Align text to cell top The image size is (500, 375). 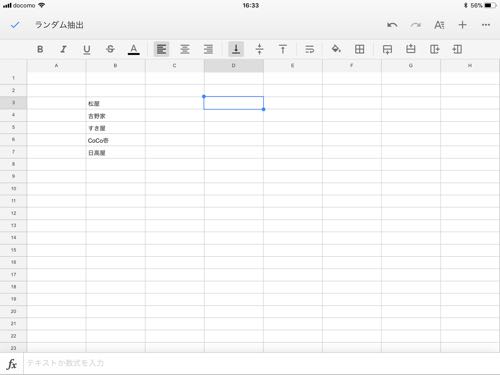tap(283, 49)
